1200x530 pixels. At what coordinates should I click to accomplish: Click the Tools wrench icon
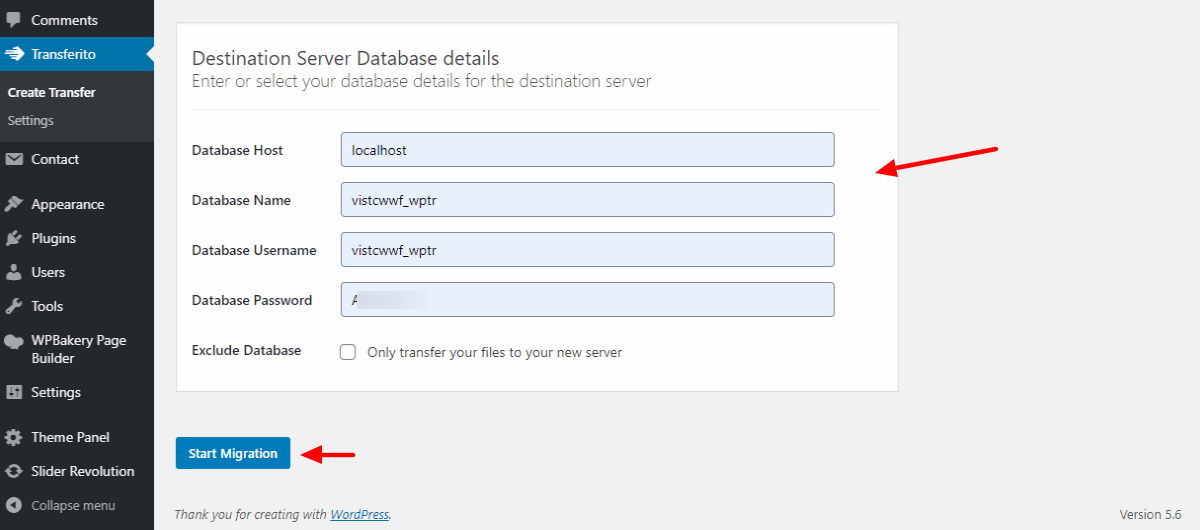tap(14, 306)
